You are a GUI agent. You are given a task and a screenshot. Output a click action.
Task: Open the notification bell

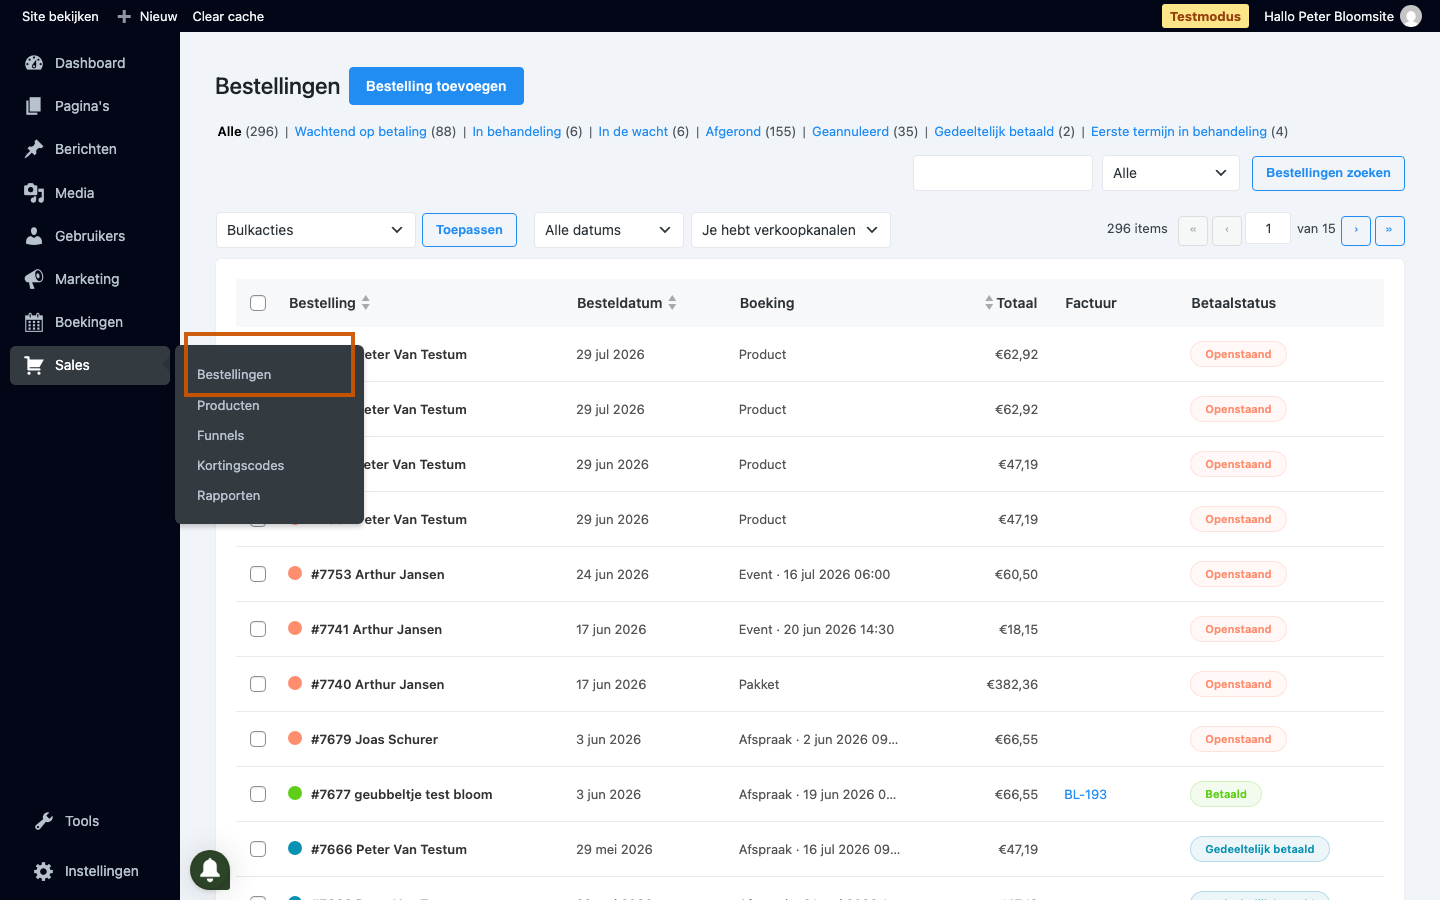click(x=210, y=869)
